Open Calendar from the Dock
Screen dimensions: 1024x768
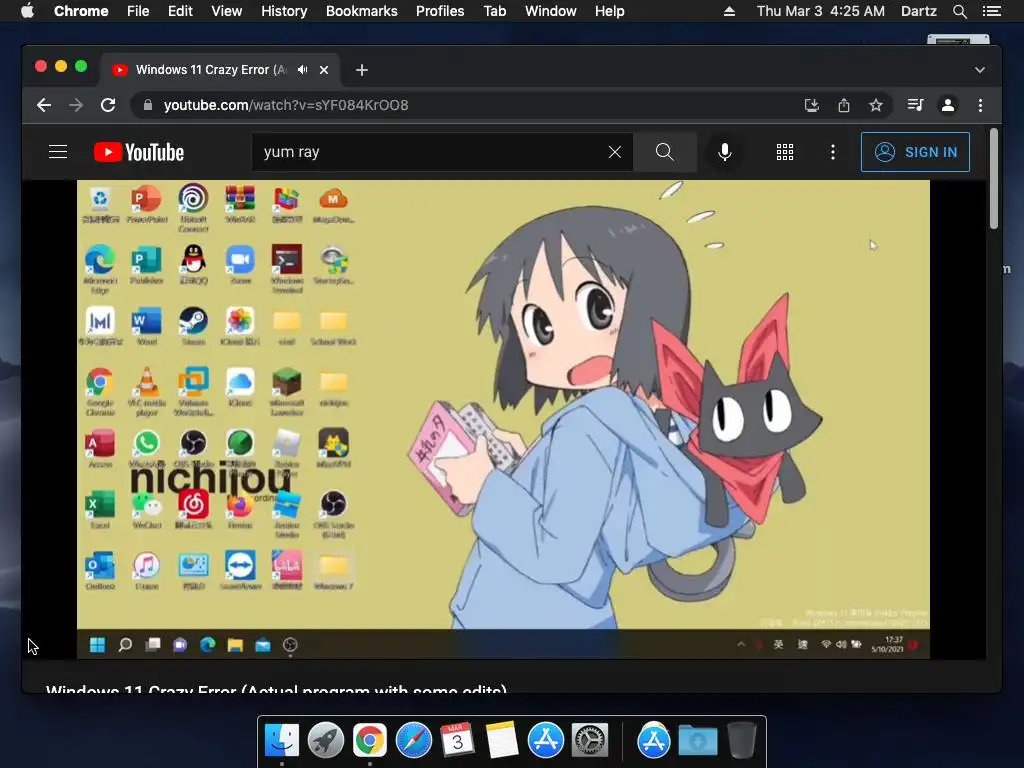pyautogui.click(x=457, y=741)
